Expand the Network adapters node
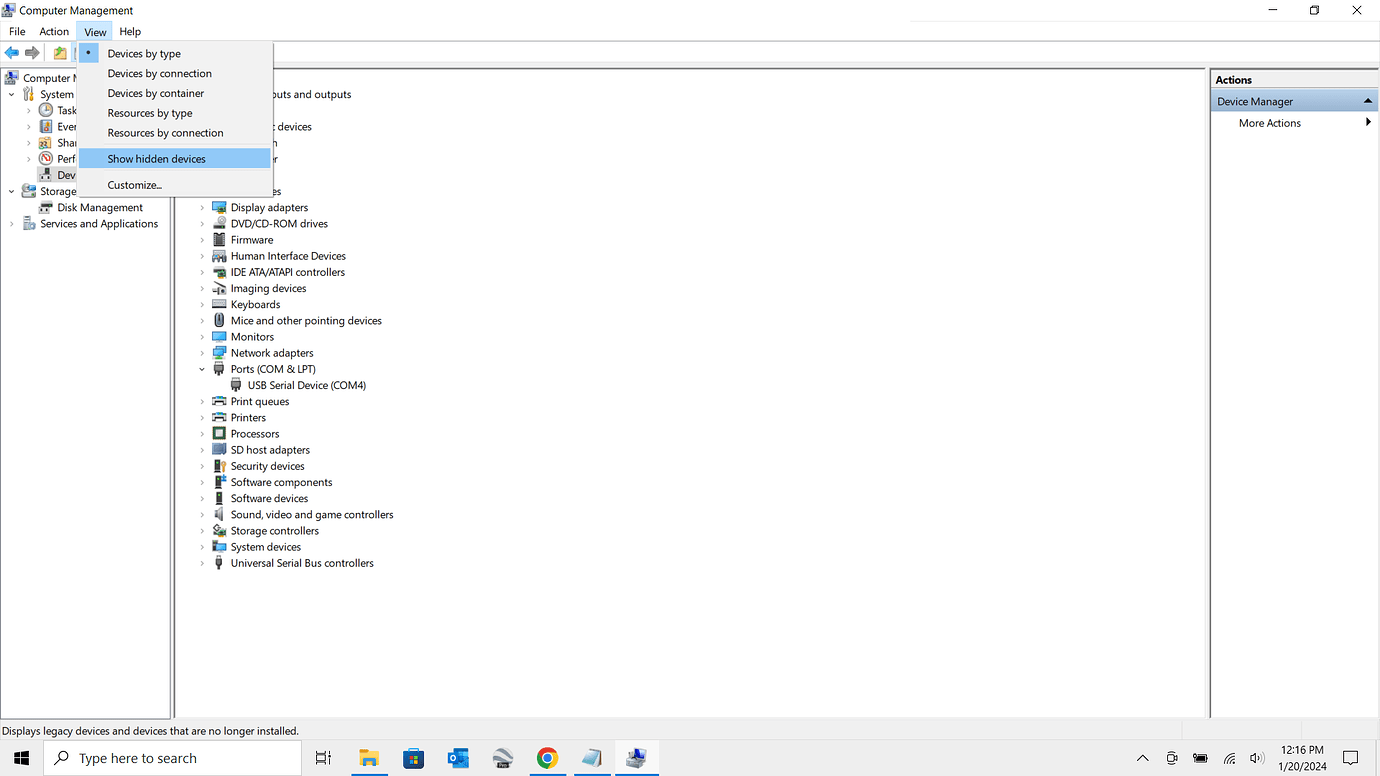Viewport: 1380px width, 776px height. 202,353
